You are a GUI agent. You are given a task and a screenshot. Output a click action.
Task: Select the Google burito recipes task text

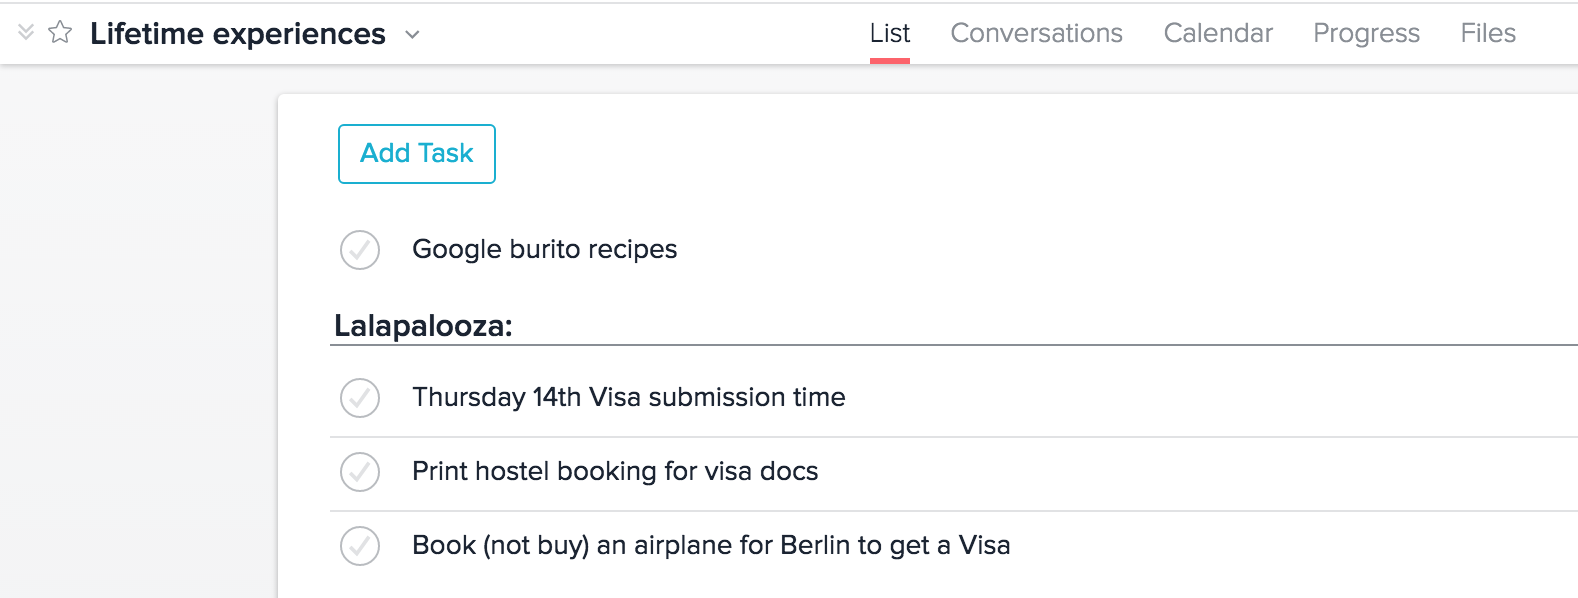pos(544,250)
